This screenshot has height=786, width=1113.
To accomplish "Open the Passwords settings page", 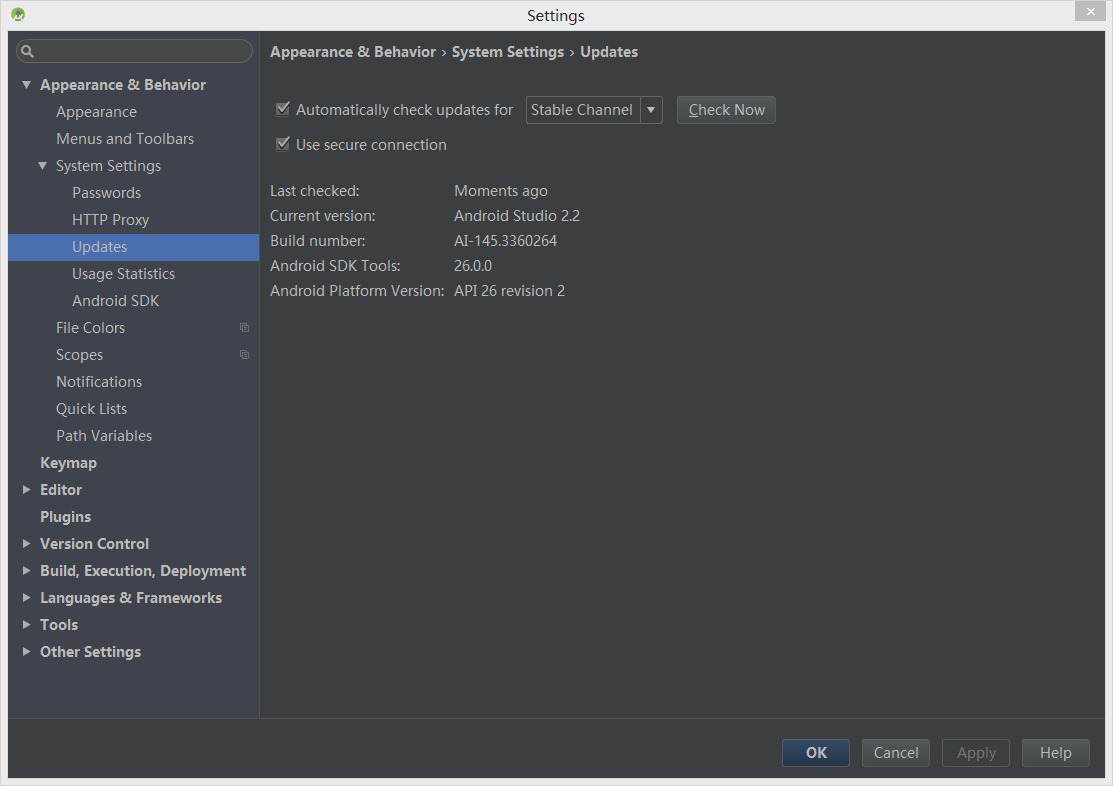I will [x=106, y=192].
